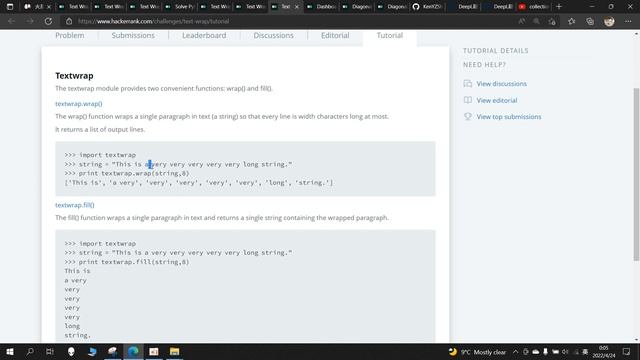Viewport: 640px width, 360px height.
Task: Open the weather widget showing Mostly clear
Action: coord(477,352)
